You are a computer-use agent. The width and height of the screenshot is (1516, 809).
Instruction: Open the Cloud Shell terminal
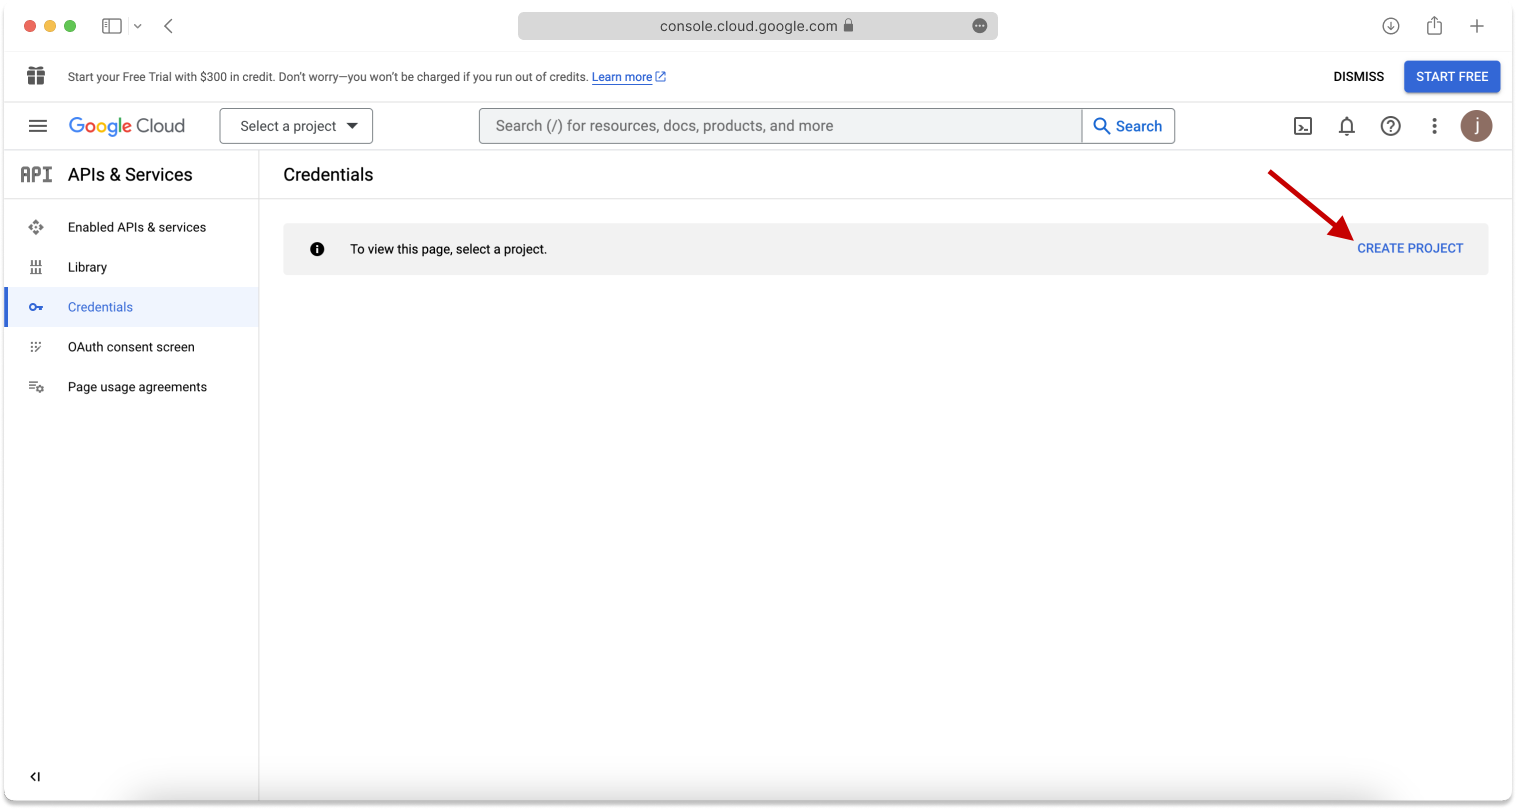click(x=1302, y=126)
